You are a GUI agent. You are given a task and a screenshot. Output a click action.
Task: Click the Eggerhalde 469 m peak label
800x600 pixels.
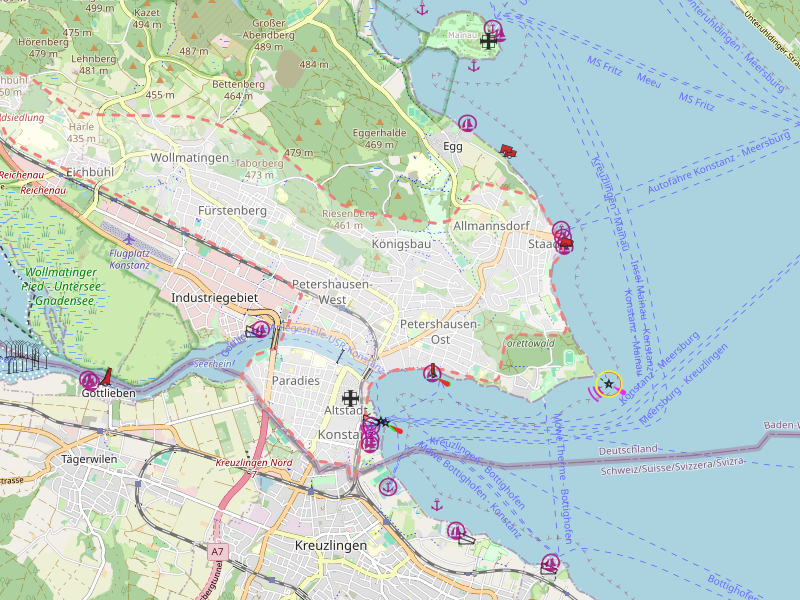coord(379,138)
